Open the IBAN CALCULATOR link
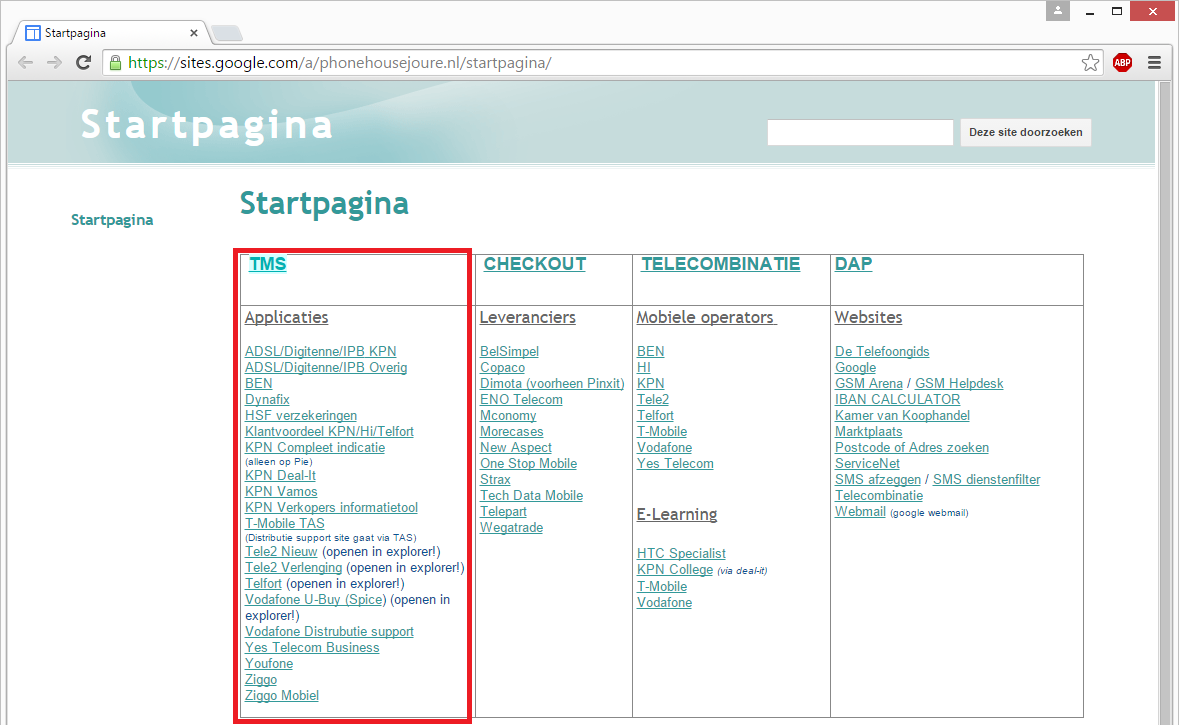The width and height of the screenshot is (1181, 725). [898, 400]
